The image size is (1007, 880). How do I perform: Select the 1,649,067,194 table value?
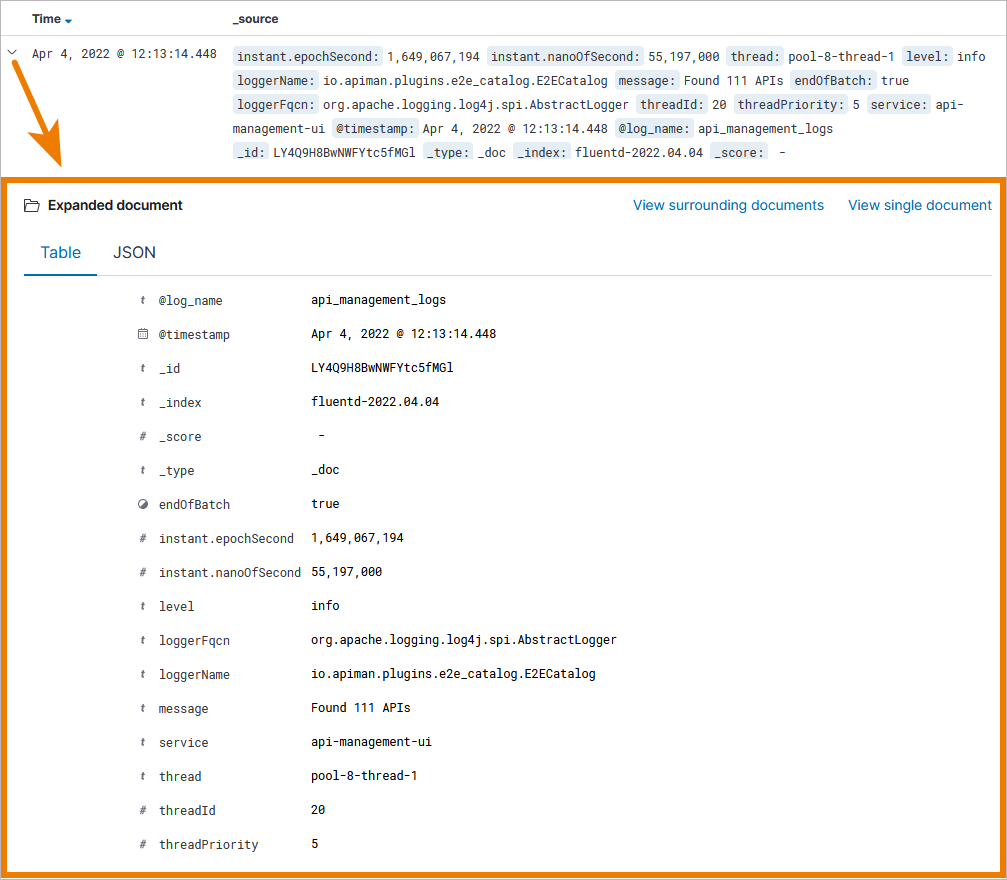(x=357, y=538)
